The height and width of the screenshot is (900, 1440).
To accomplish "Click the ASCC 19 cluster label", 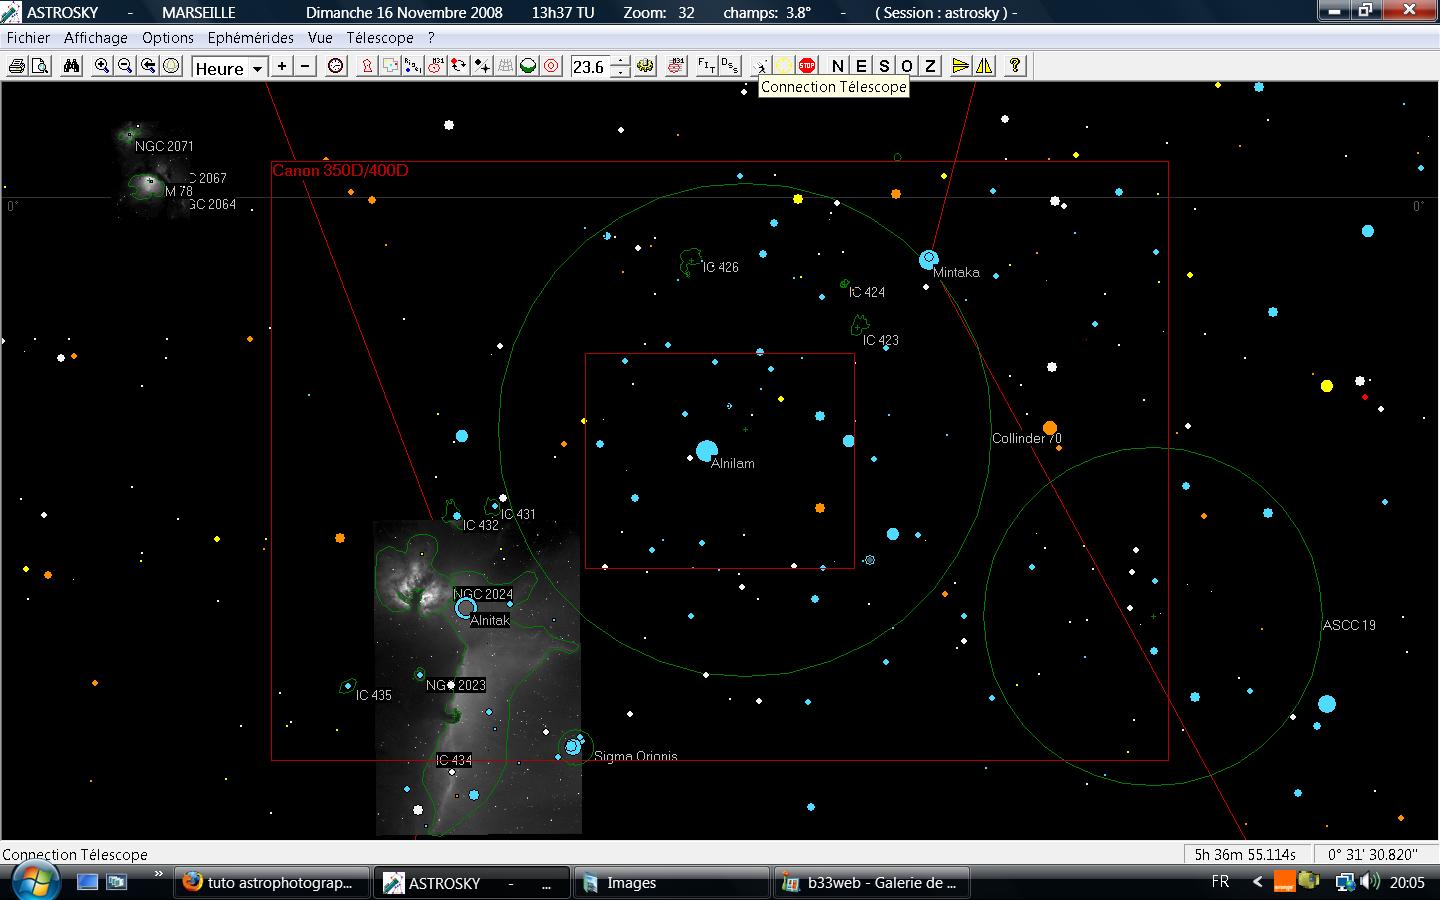I will pos(1349,625).
